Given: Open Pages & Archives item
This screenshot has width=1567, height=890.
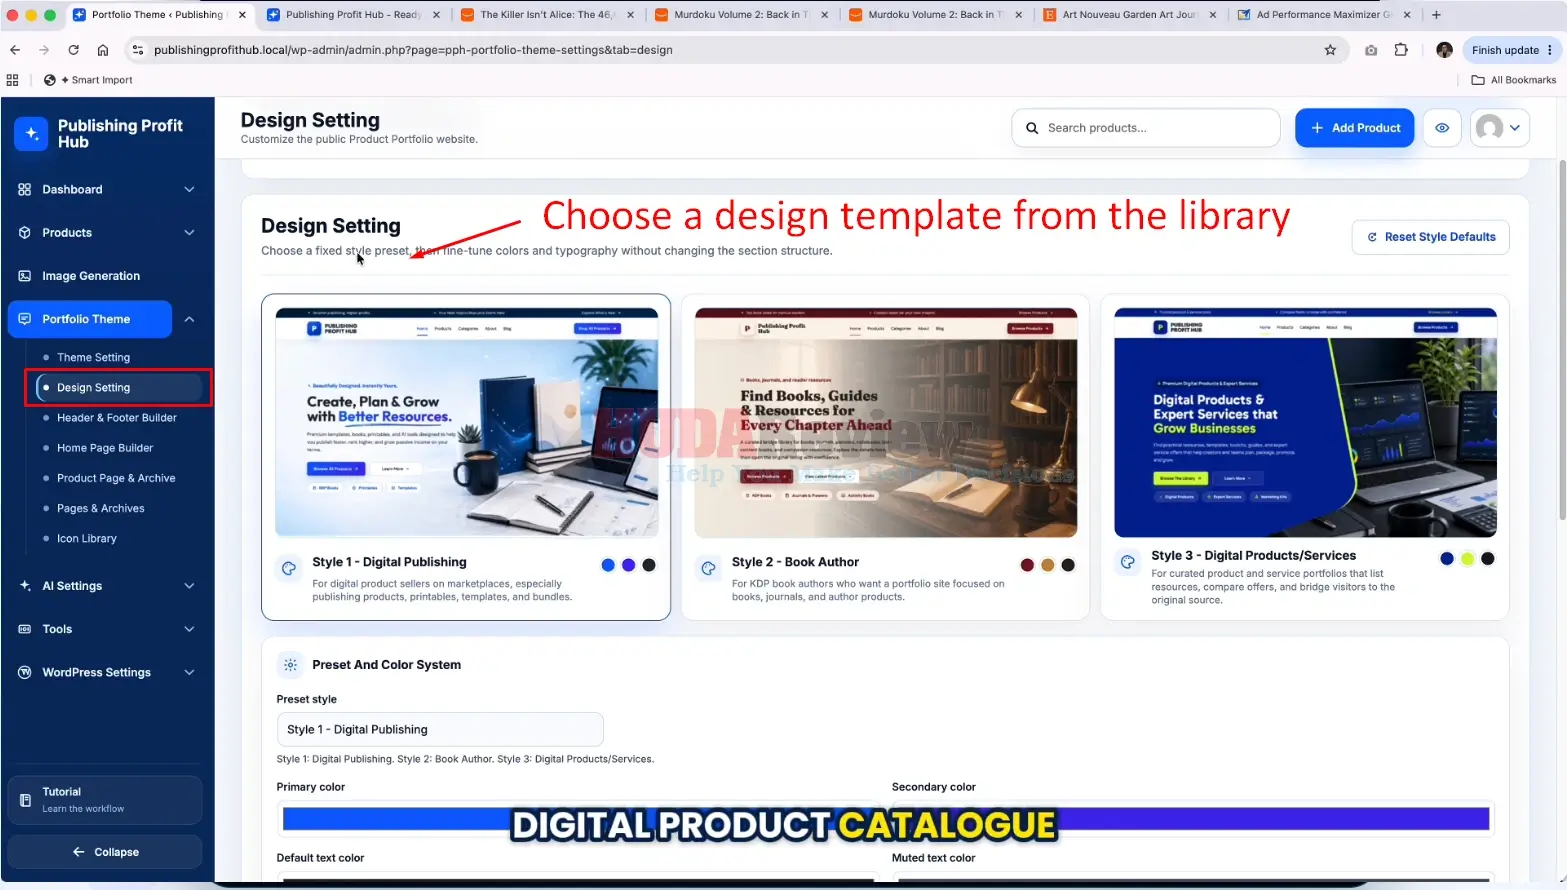Looking at the screenshot, I should click(x=100, y=508).
